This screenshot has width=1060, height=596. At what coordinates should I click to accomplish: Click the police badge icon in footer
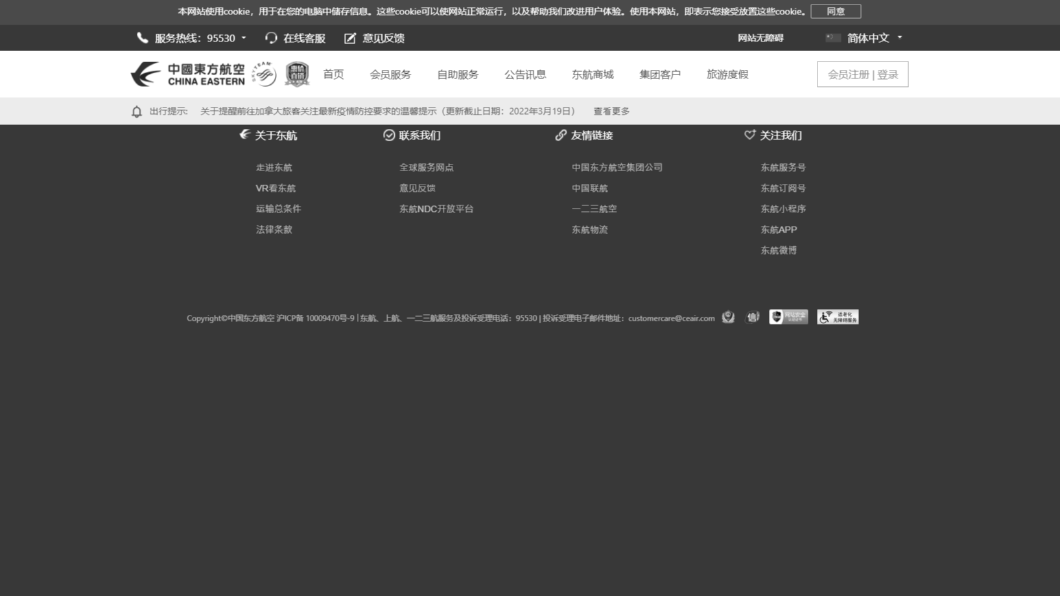(x=728, y=317)
